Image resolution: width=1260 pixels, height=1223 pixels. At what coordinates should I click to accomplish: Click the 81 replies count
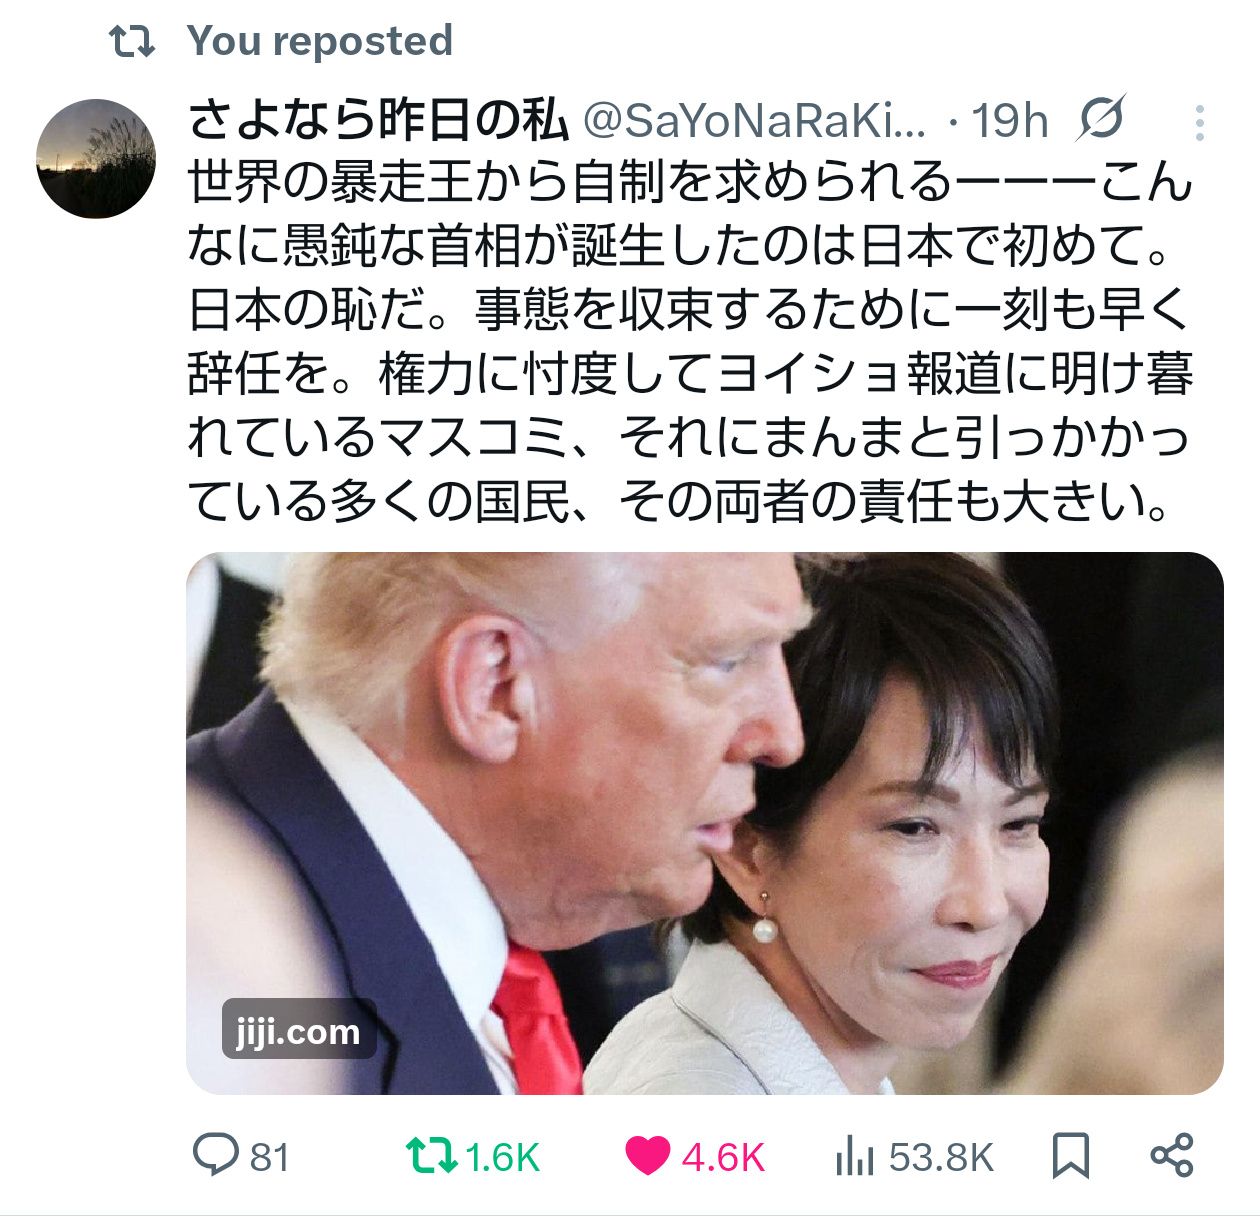(269, 1158)
